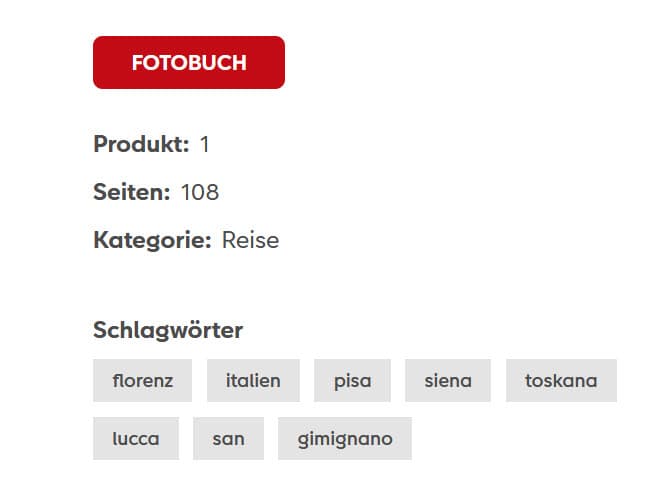Filter by the Florence (florenz) keyword
The image size is (666, 487).
tap(143, 381)
